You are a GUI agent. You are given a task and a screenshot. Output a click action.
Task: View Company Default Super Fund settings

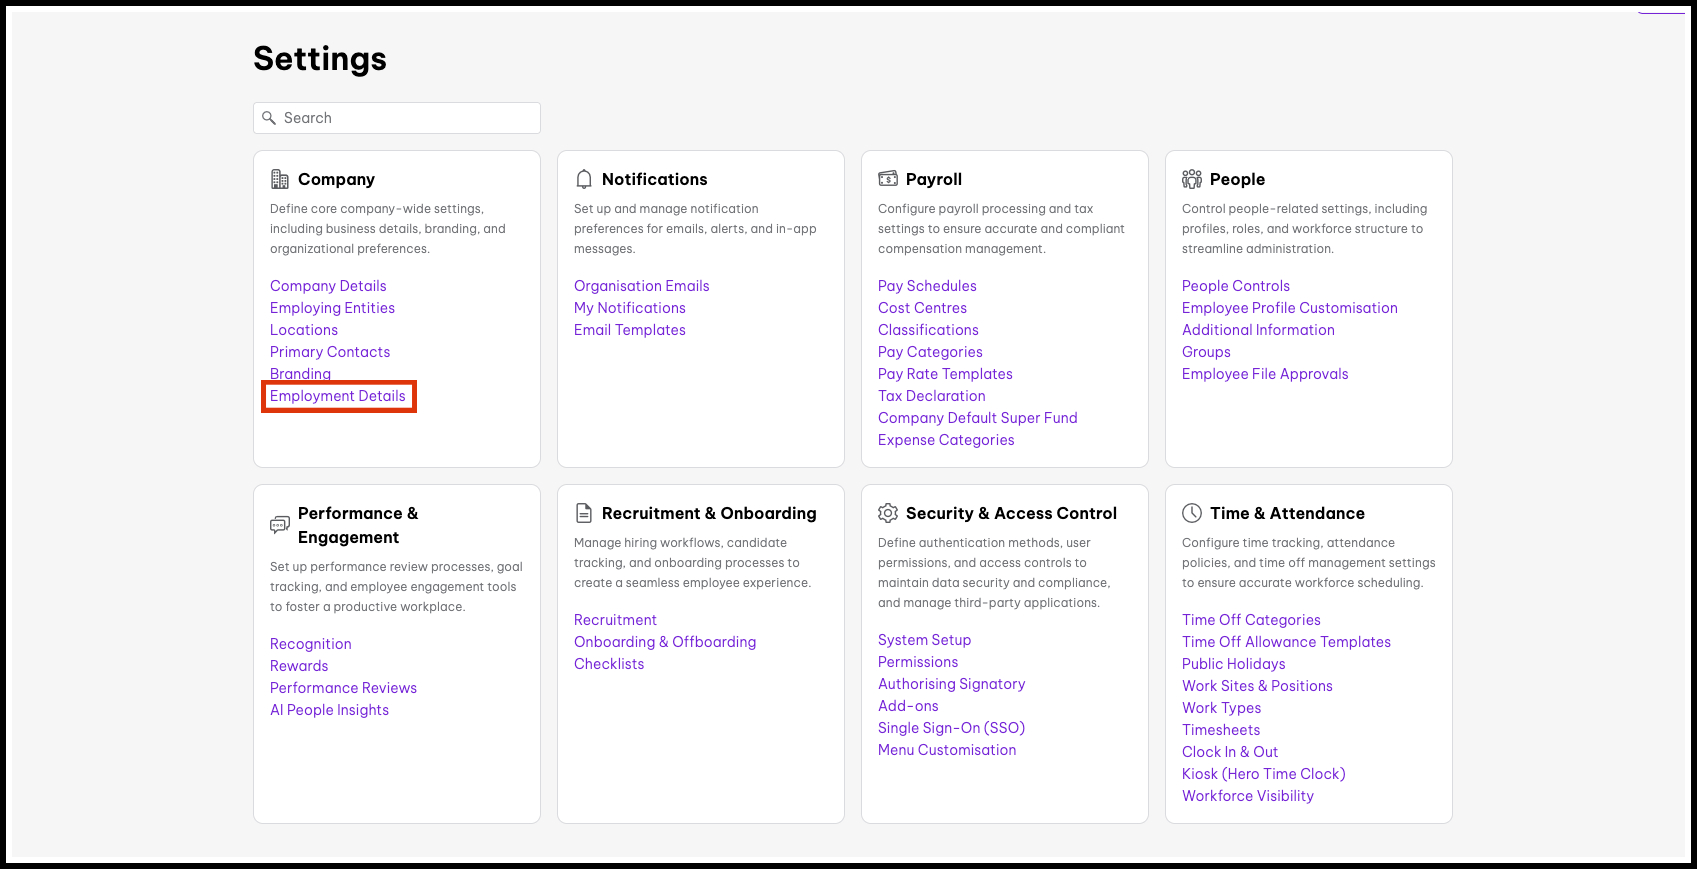pyautogui.click(x=977, y=418)
